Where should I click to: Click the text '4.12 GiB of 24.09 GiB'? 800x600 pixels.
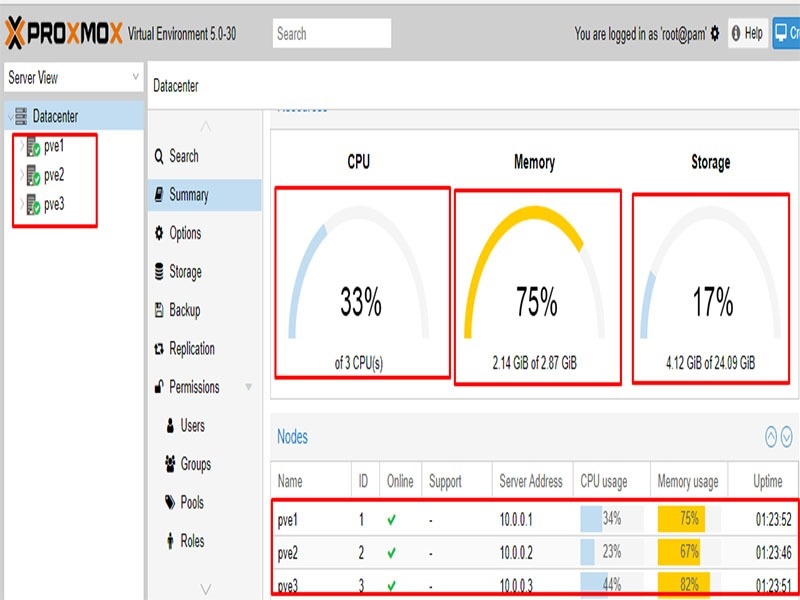point(710,363)
